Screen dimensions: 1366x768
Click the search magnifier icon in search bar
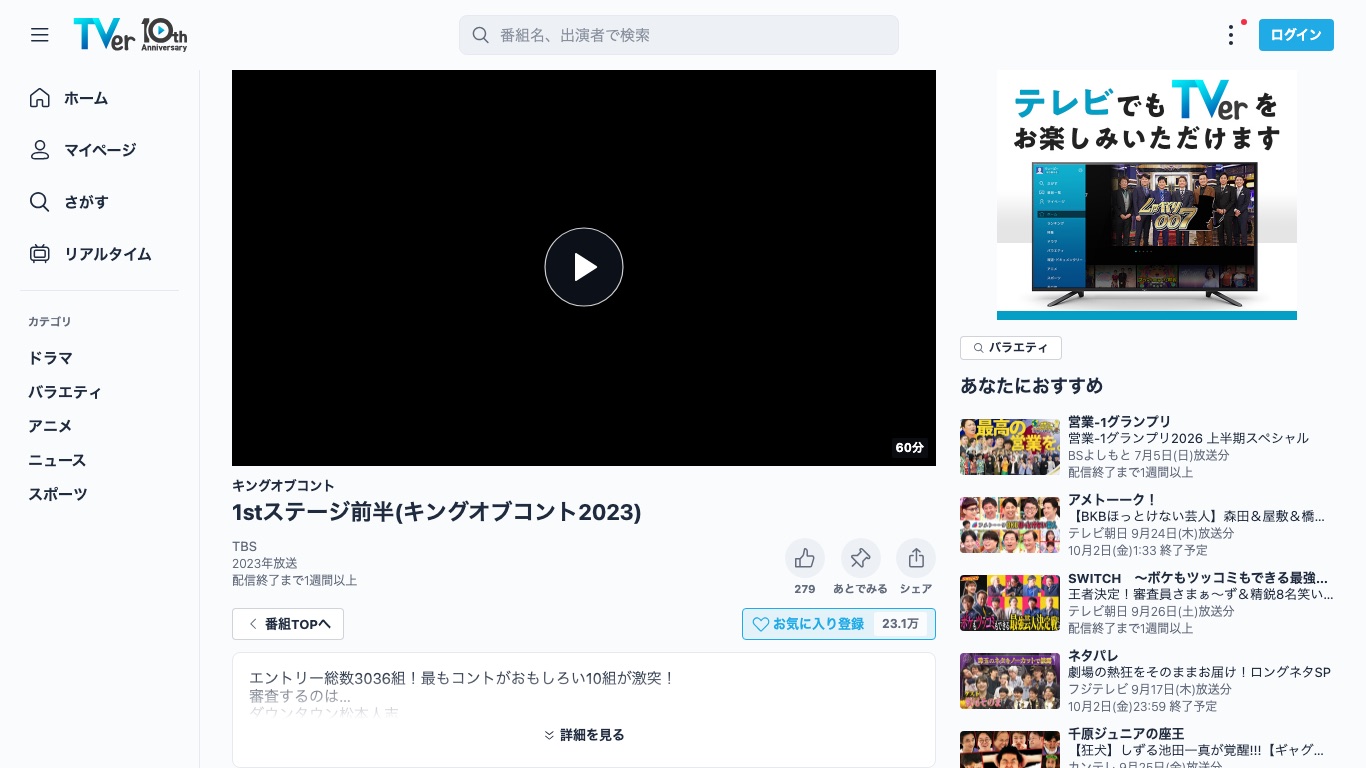(481, 35)
